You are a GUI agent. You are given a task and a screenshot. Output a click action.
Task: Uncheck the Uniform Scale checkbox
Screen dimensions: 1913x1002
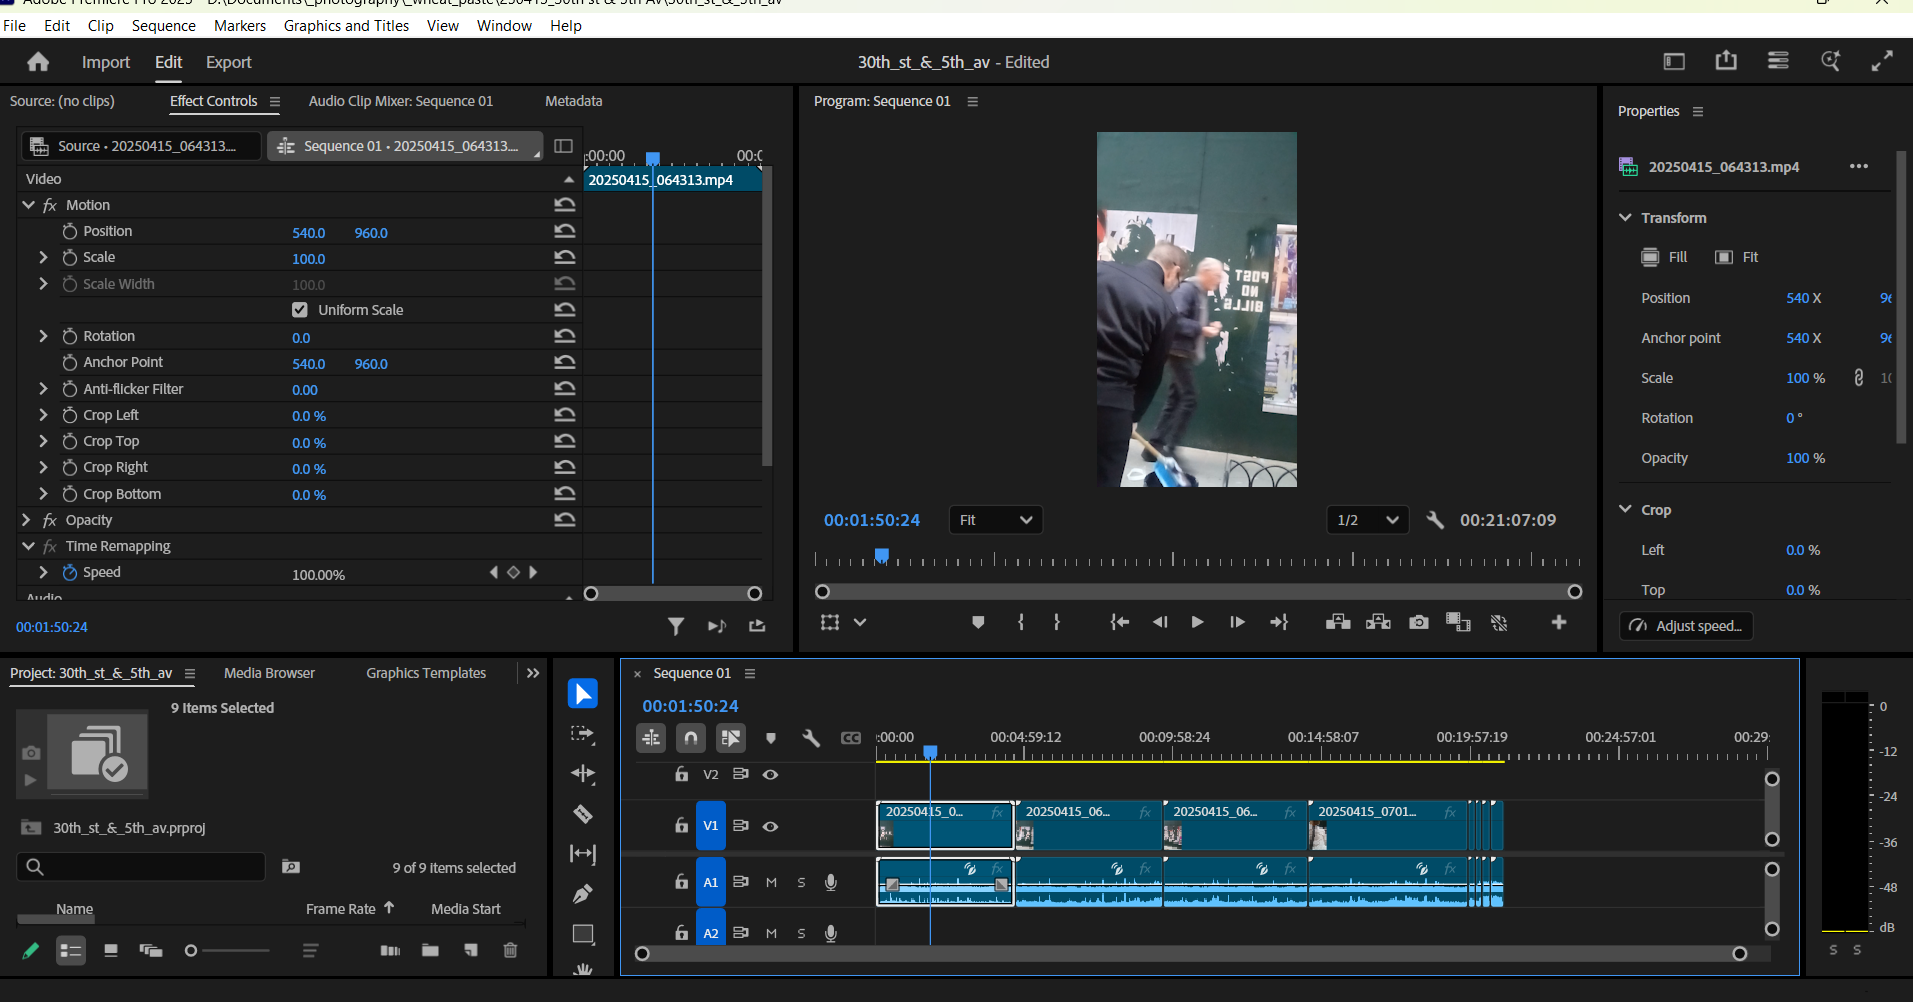pos(300,309)
